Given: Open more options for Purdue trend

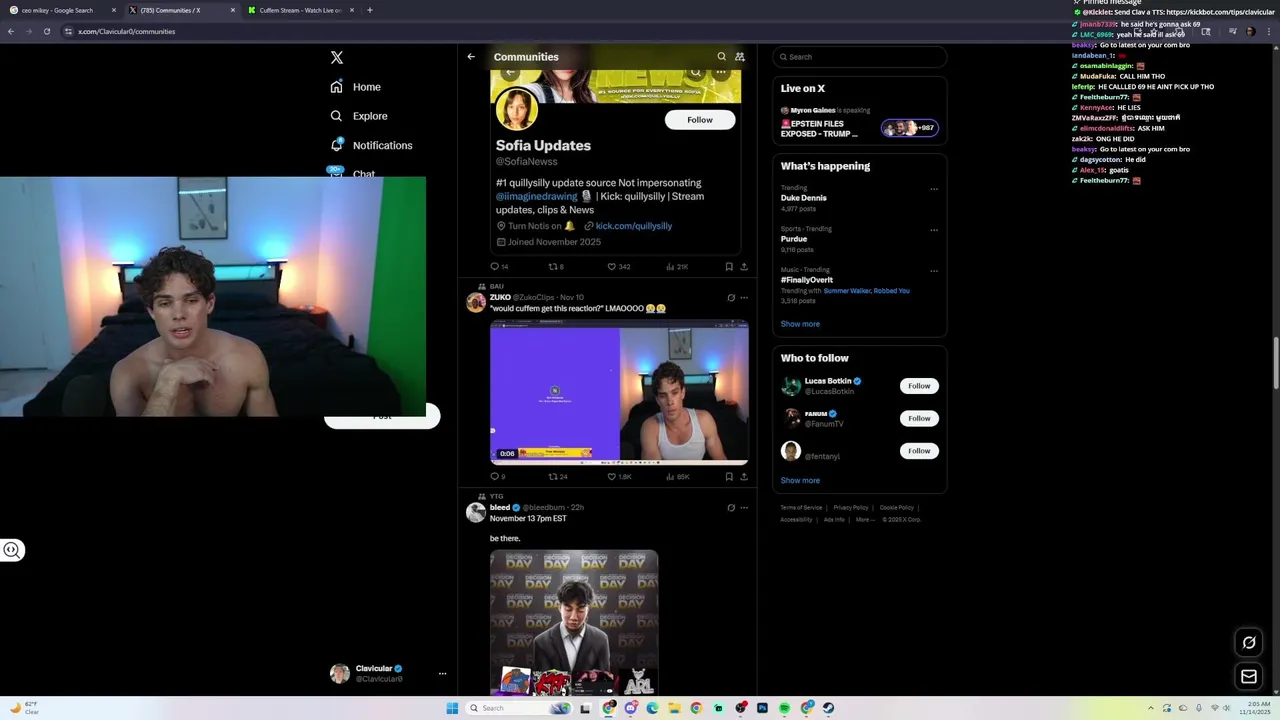Looking at the screenshot, I should point(934,230).
